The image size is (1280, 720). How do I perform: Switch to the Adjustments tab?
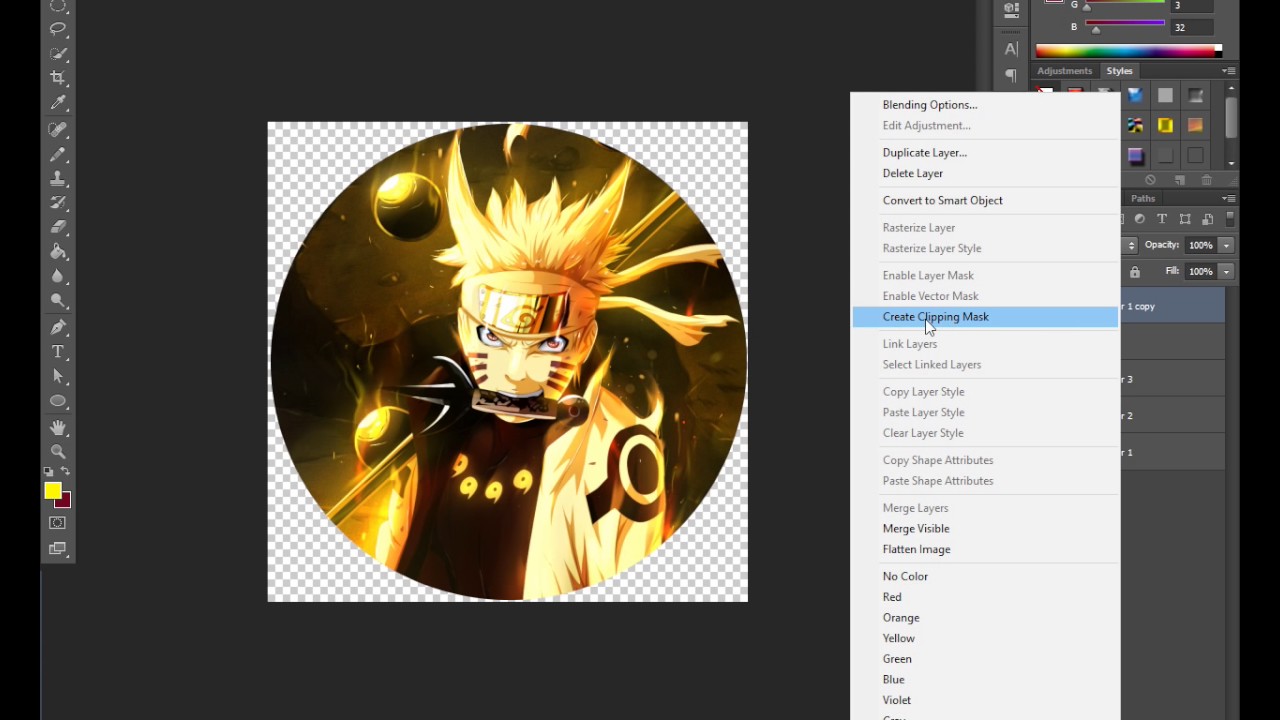click(x=1064, y=71)
